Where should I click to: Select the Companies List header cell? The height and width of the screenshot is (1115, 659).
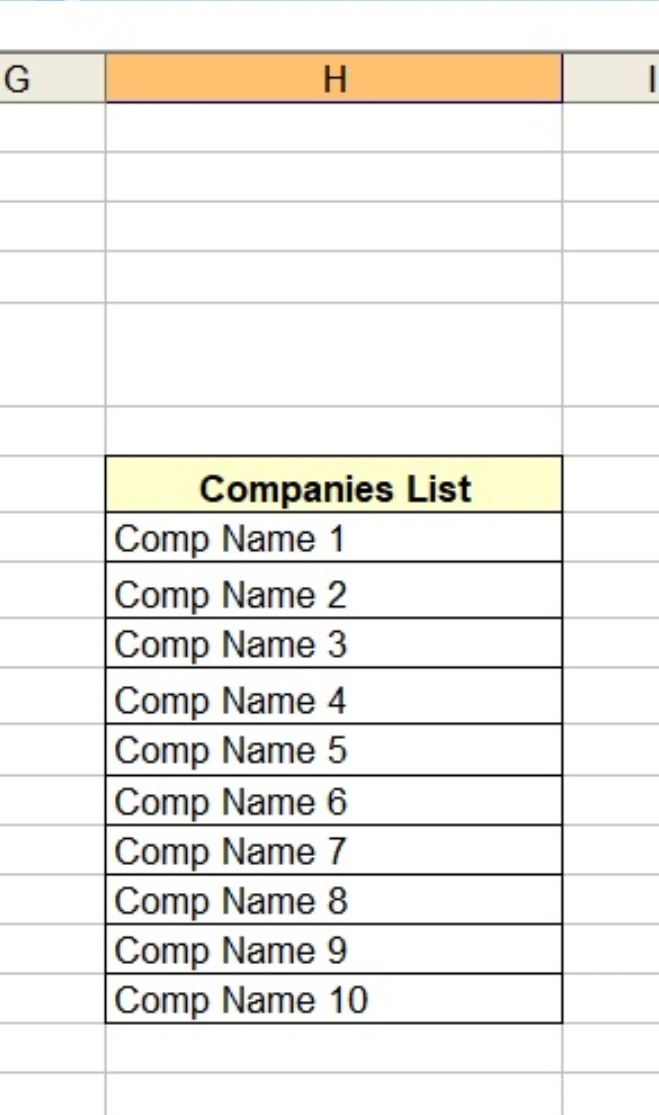(x=333, y=488)
